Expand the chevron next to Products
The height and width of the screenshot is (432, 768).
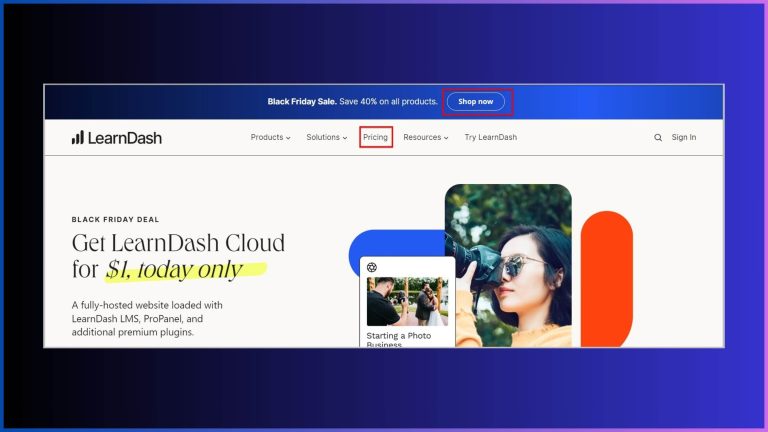(x=289, y=138)
